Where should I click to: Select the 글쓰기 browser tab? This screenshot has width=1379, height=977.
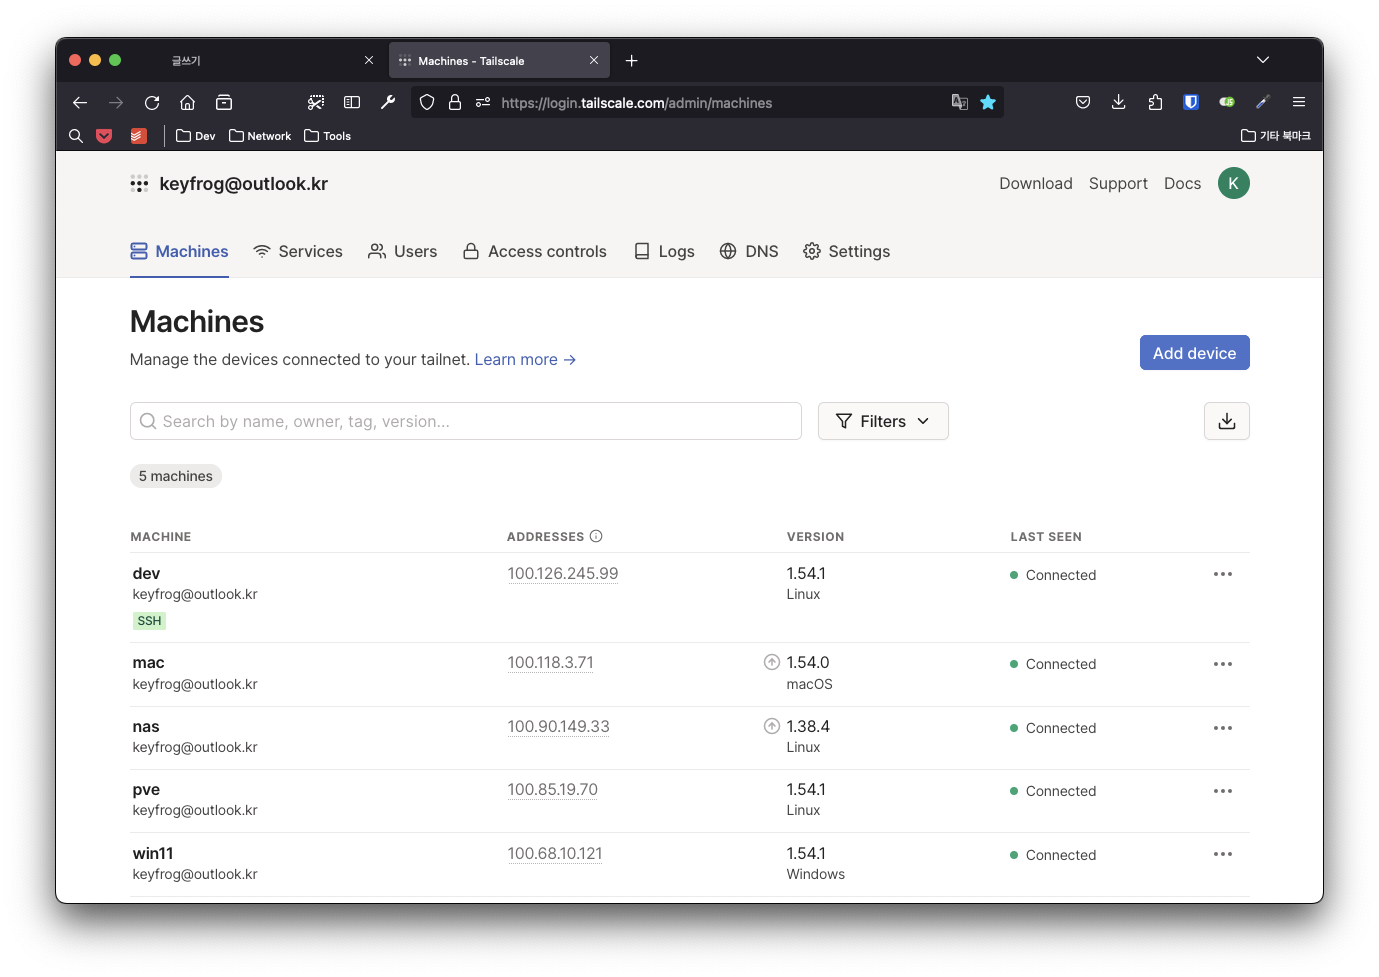pyautogui.click(x=268, y=61)
